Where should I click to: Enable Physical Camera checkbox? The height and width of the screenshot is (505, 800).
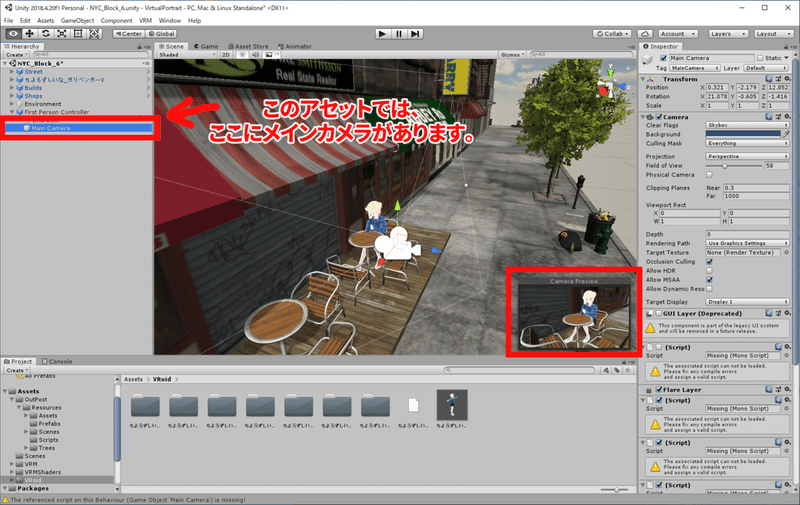pos(709,174)
